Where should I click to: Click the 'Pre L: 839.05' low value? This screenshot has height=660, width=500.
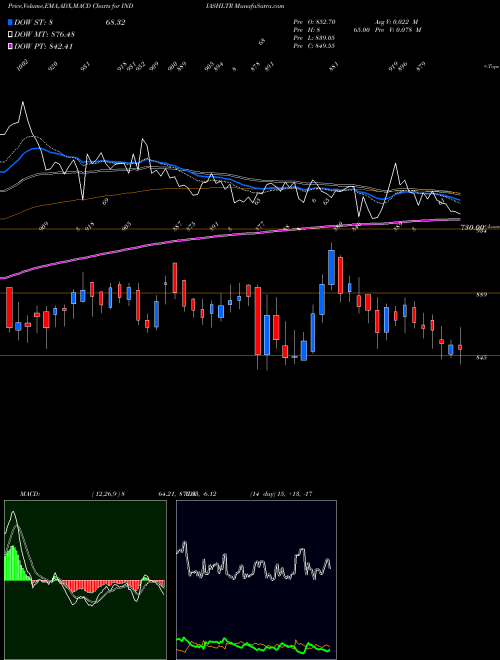click(x=314, y=38)
